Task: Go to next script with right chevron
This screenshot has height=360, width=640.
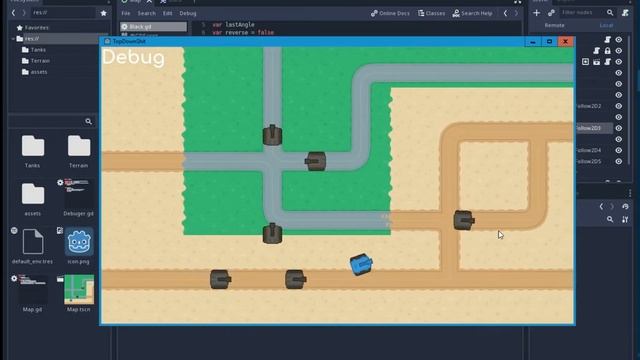Action: (x=516, y=13)
